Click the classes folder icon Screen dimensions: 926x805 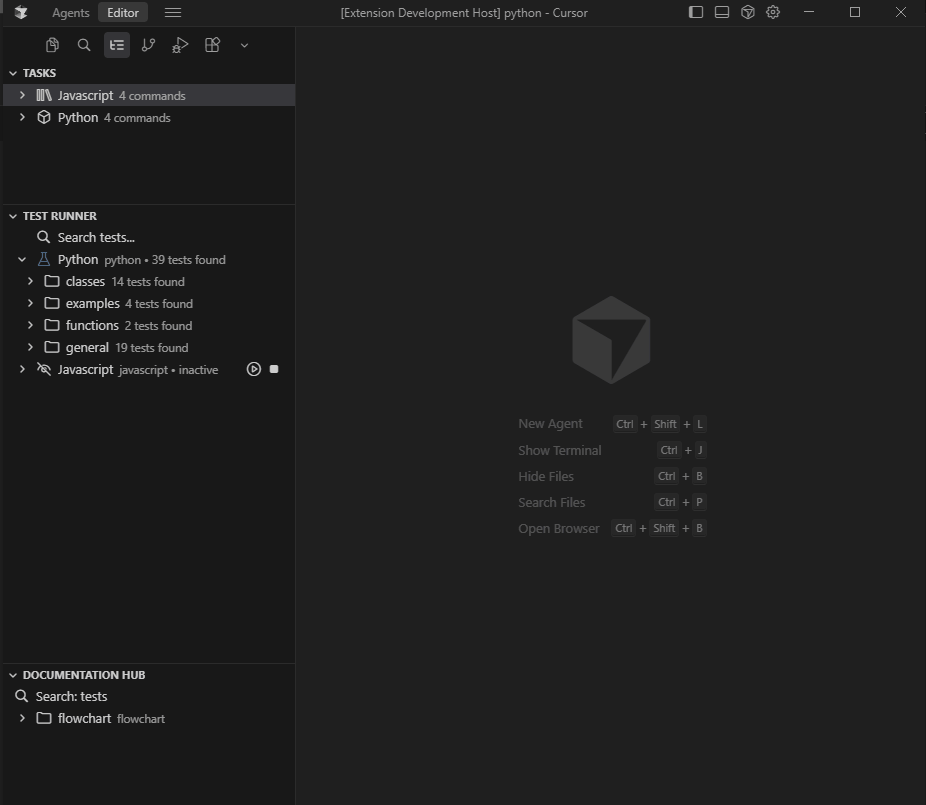[52, 281]
